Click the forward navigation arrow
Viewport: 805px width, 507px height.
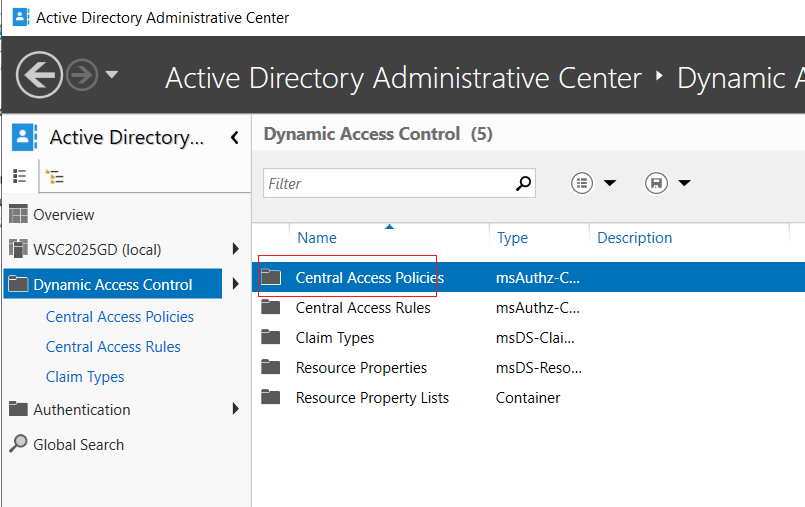click(x=82, y=75)
